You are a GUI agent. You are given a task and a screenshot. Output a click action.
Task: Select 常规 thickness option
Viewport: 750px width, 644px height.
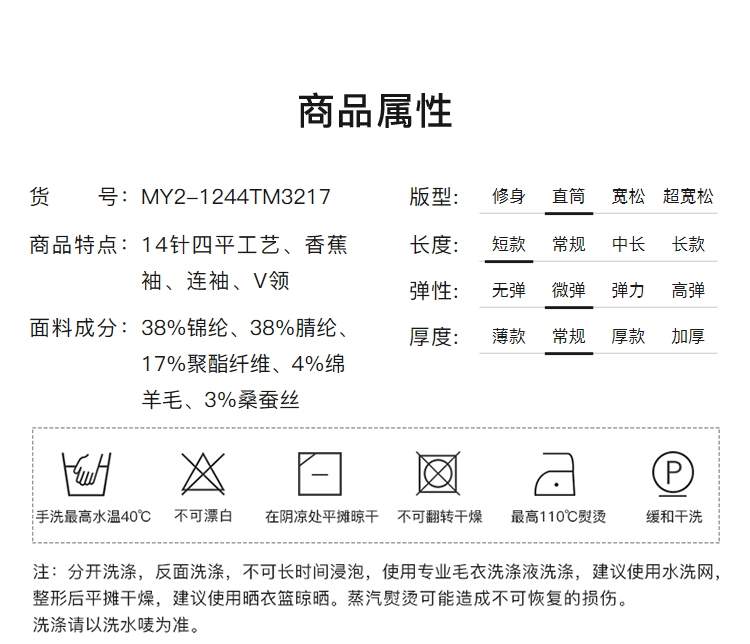pyautogui.click(x=569, y=337)
